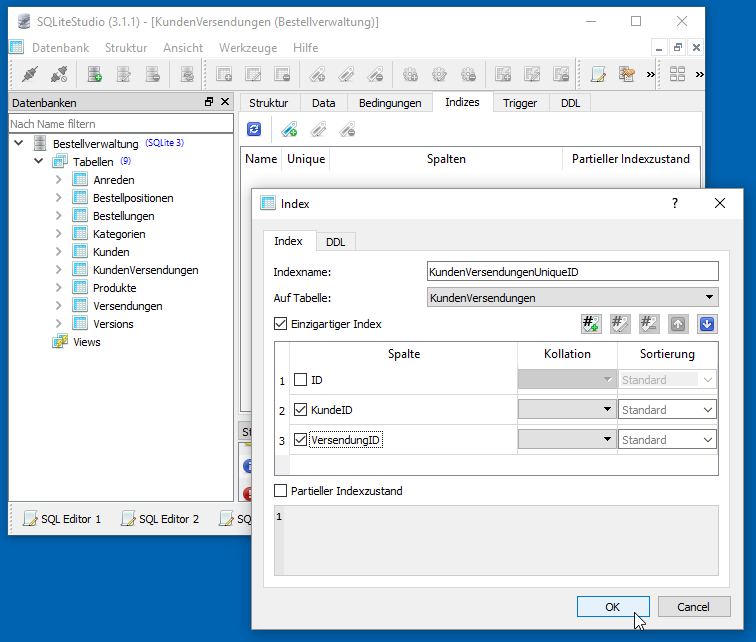Image resolution: width=756 pixels, height=642 pixels.
Task: Open the Werkzeuge menu
Action: tap(248, 48)
